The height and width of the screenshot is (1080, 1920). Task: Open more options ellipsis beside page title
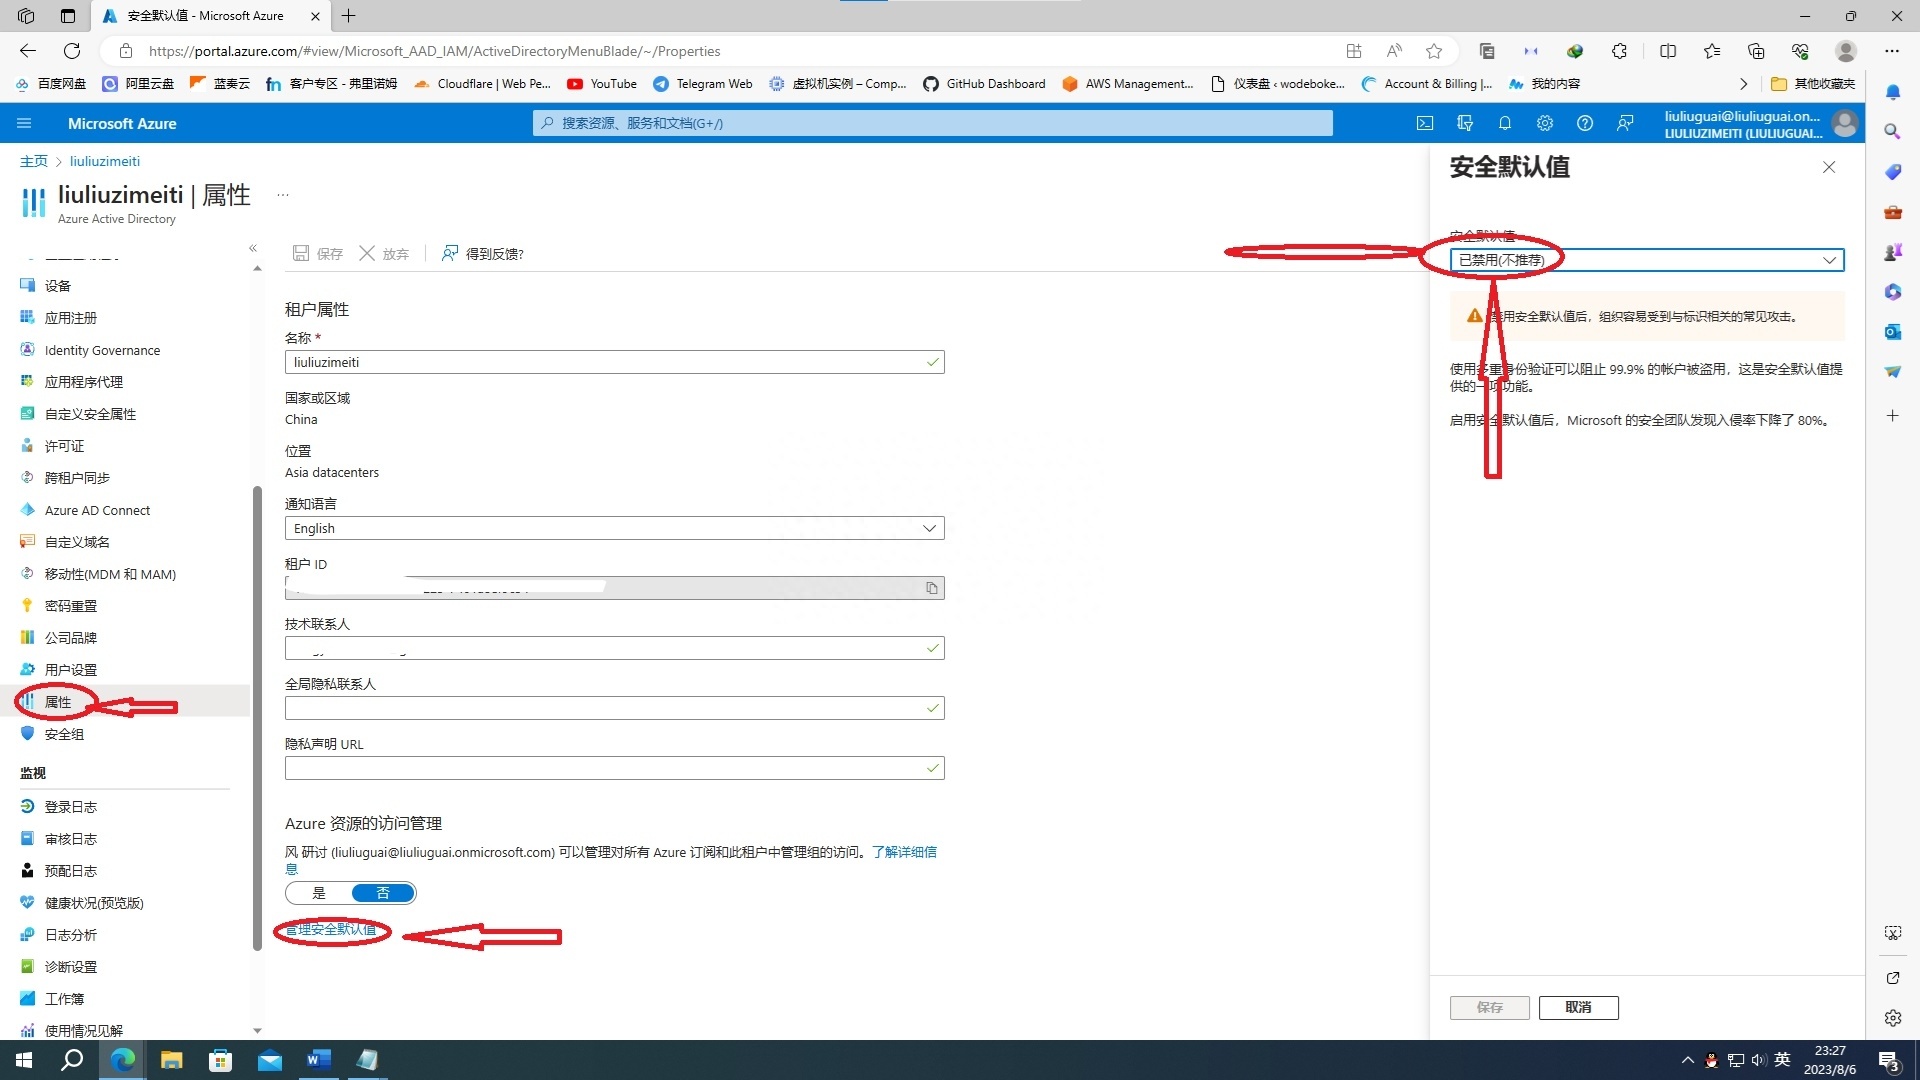283,195
